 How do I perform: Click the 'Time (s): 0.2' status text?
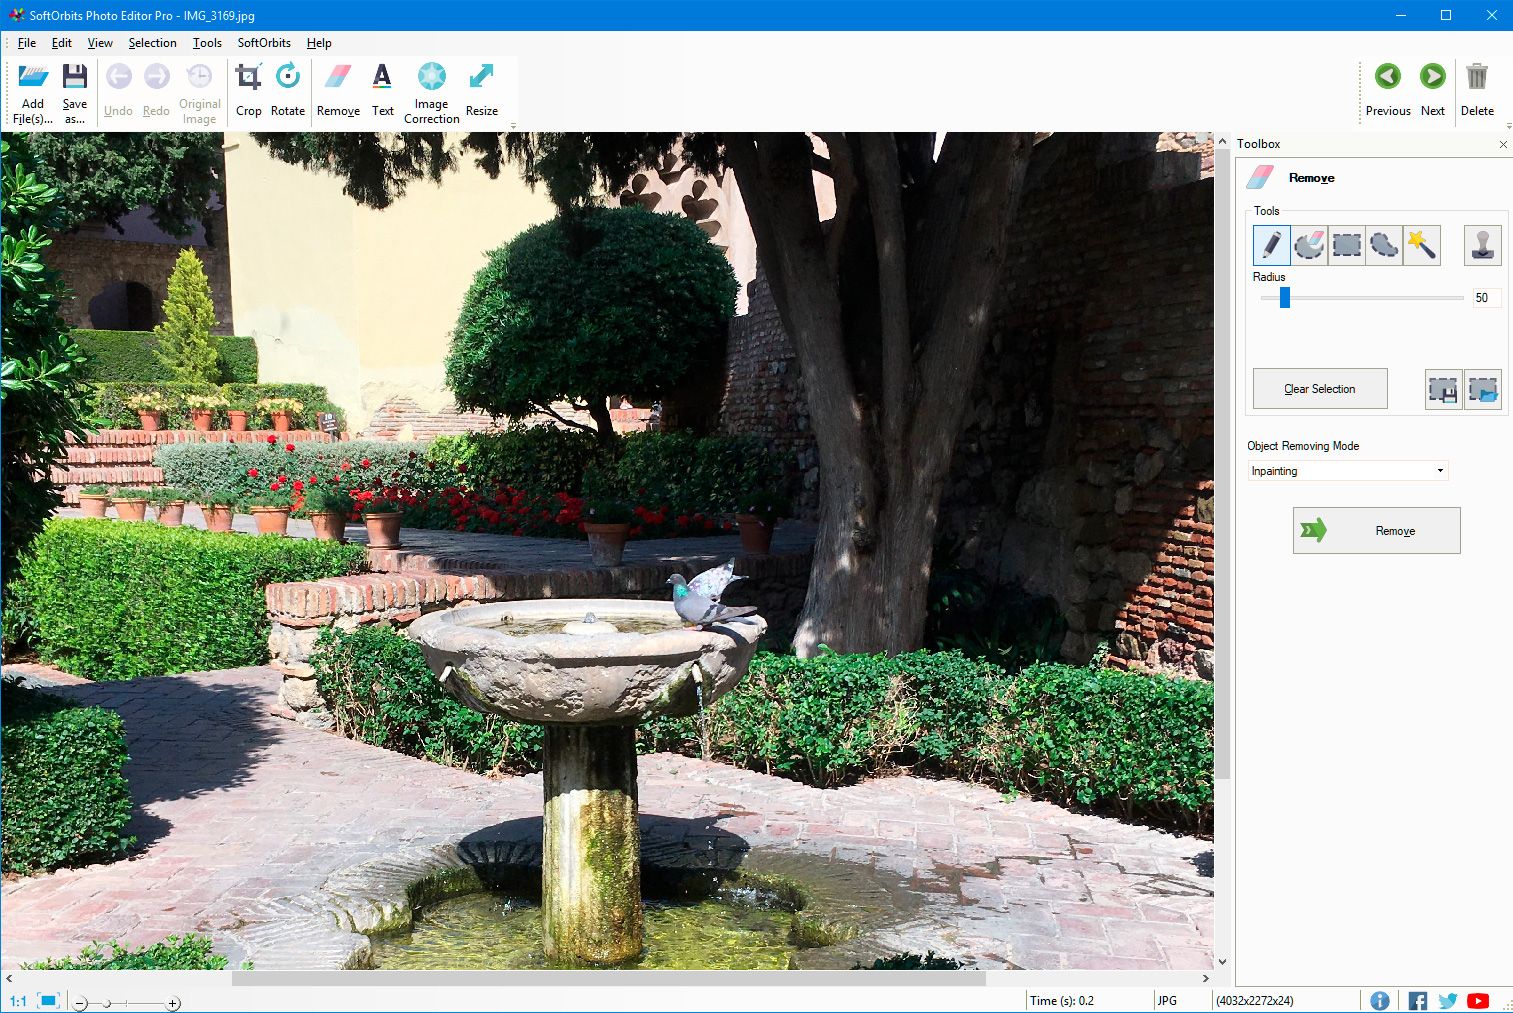pyautogui.click(x=1062, y=1001)
